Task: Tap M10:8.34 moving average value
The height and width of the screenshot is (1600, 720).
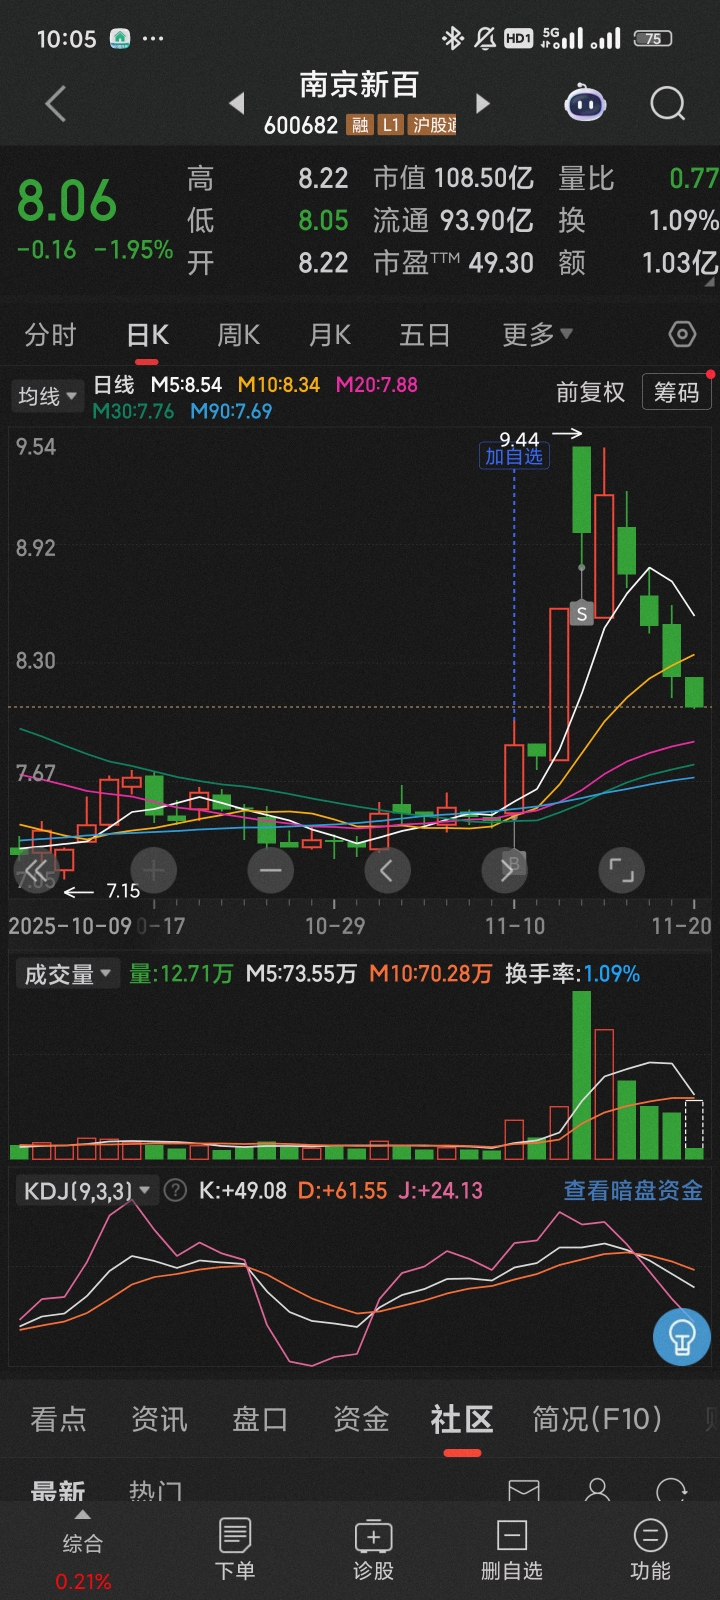Action: tap(279, 384)
